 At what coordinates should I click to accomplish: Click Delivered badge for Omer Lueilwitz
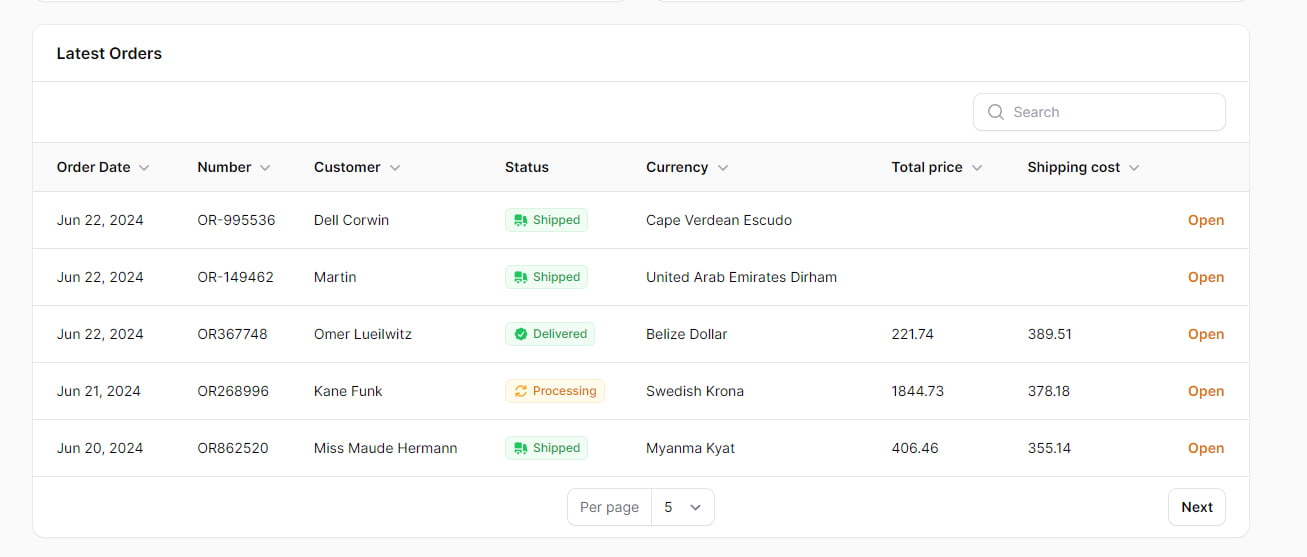click(549, 334)
